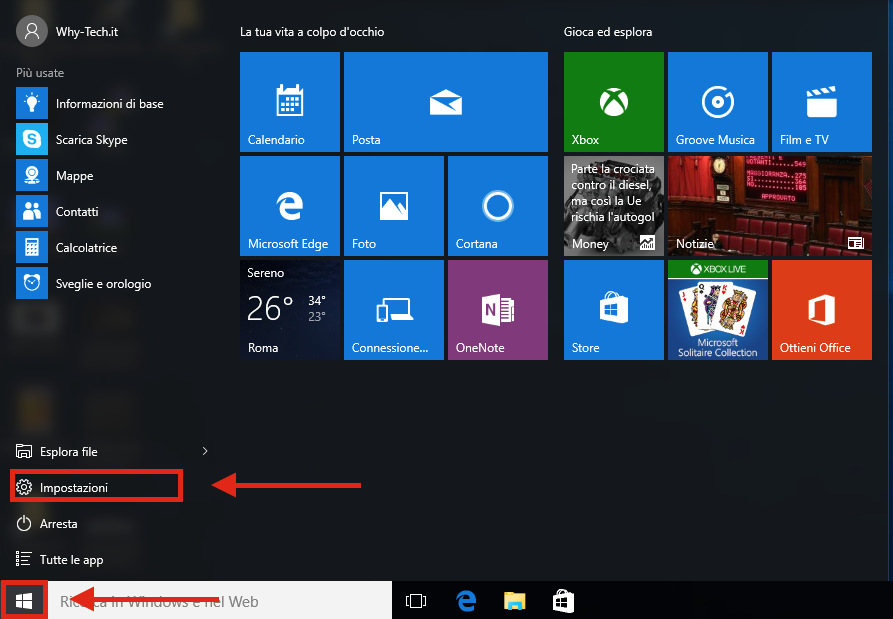
Task: Open the Money news tile
Action: point(614,206)
